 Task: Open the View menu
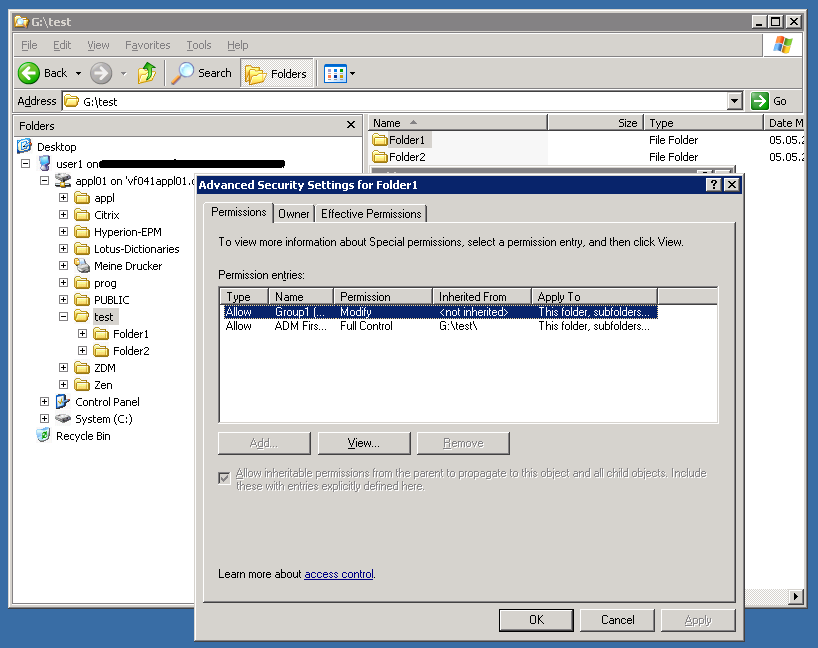tap(98, 45)
